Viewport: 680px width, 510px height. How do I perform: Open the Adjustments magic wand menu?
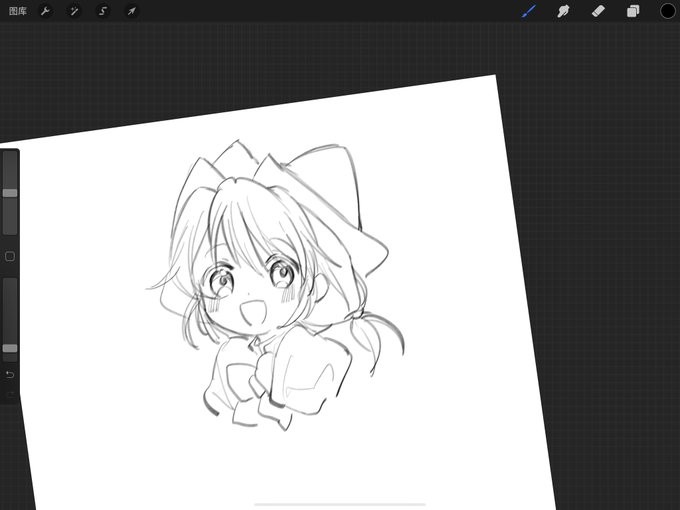click(x=74, y=11)
